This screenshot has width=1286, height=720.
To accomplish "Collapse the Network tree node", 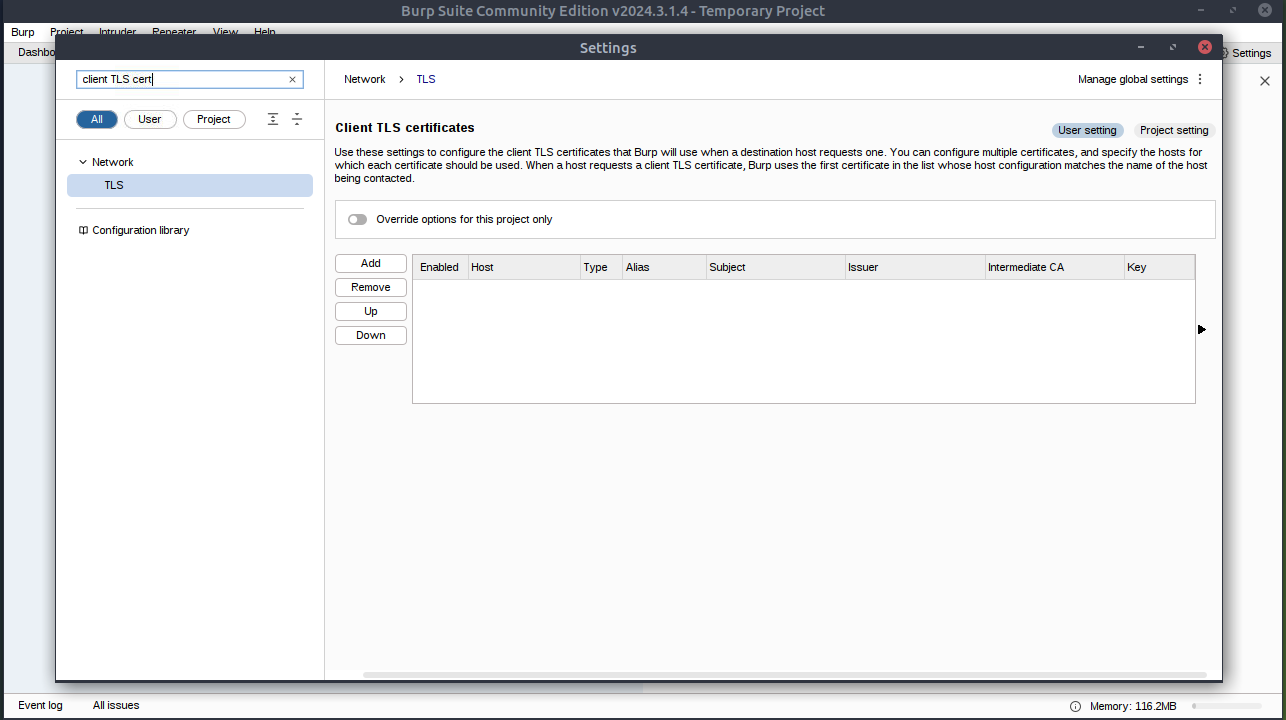I will pos(83,162).
